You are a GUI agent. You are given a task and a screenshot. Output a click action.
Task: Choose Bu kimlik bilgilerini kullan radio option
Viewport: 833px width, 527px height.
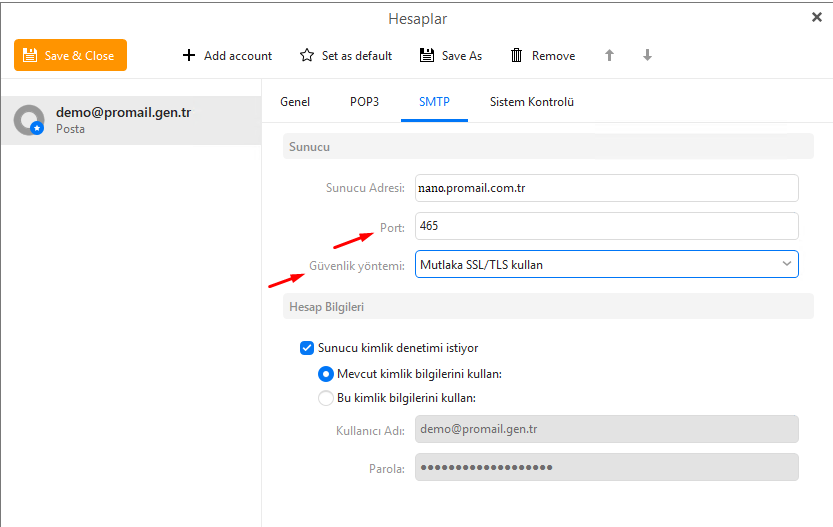click(x=326, y=398)
